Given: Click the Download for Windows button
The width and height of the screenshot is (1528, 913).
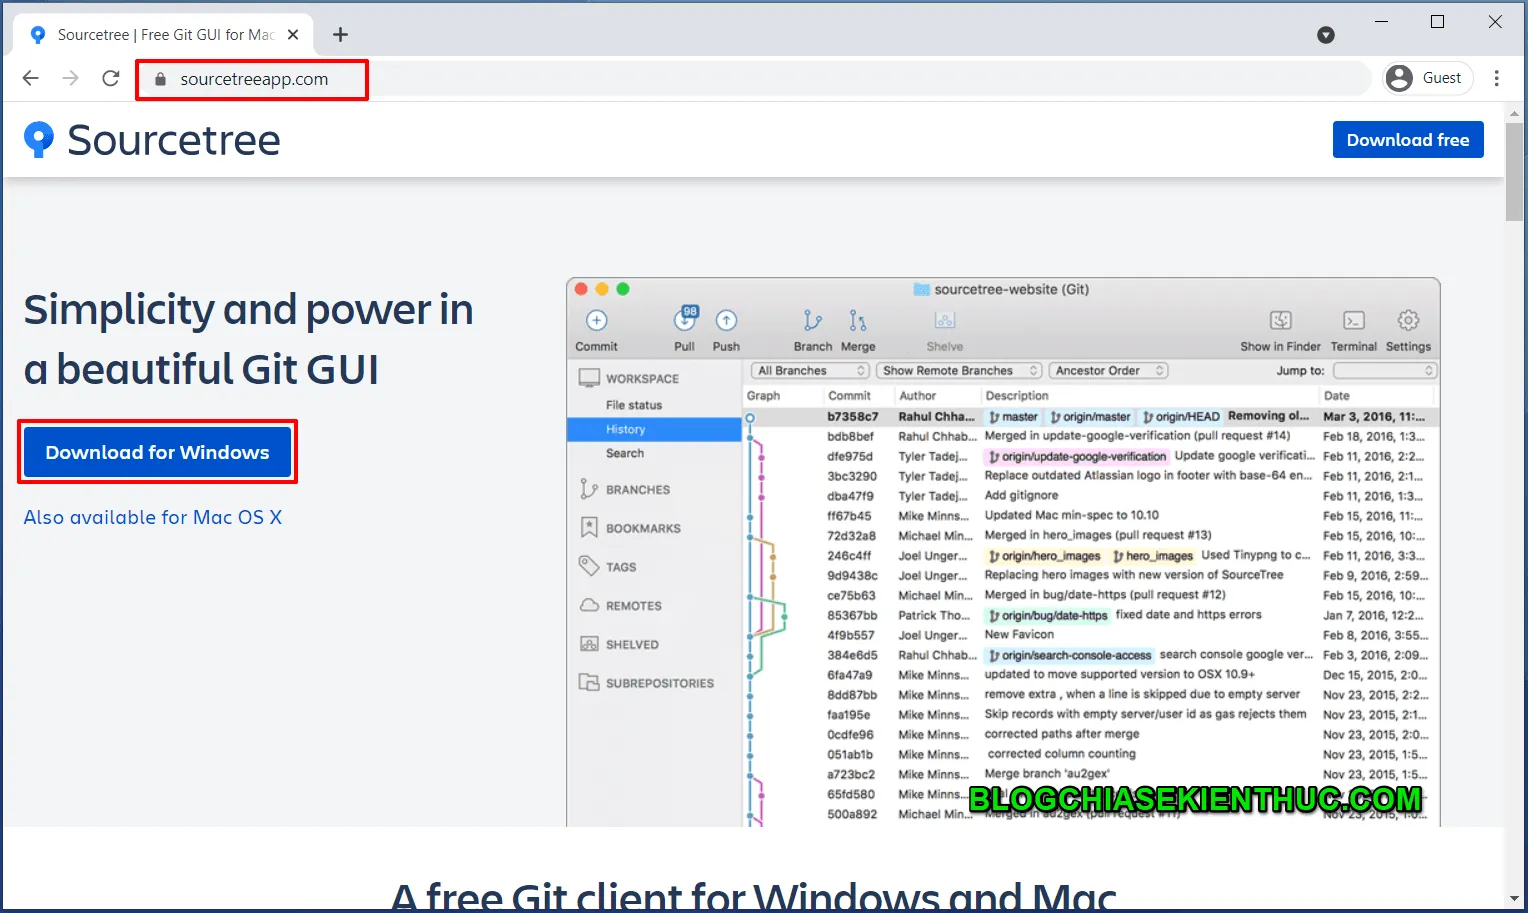Looking at the screenshot, I should [157, 452].
